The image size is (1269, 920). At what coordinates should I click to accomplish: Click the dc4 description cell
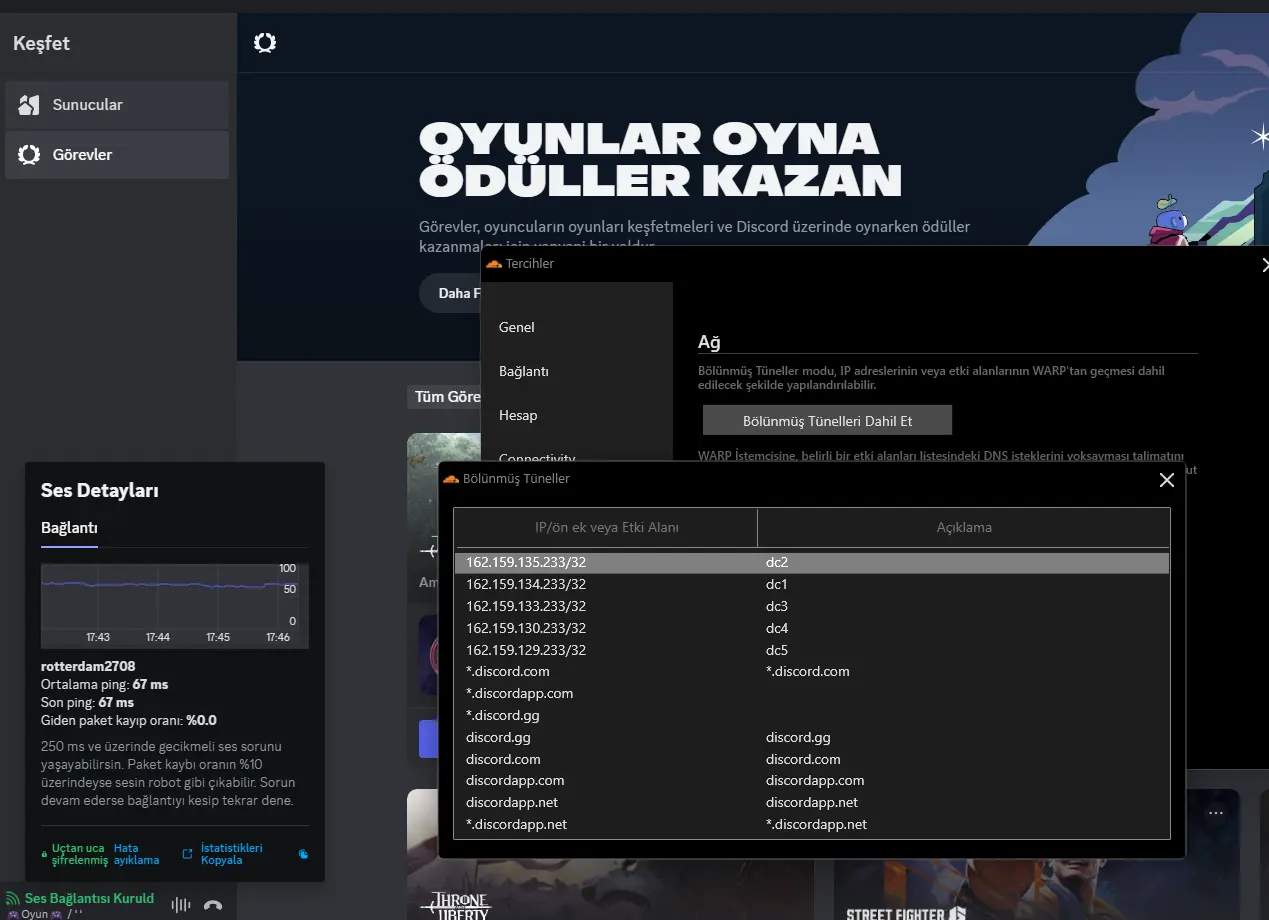(777, 629)
